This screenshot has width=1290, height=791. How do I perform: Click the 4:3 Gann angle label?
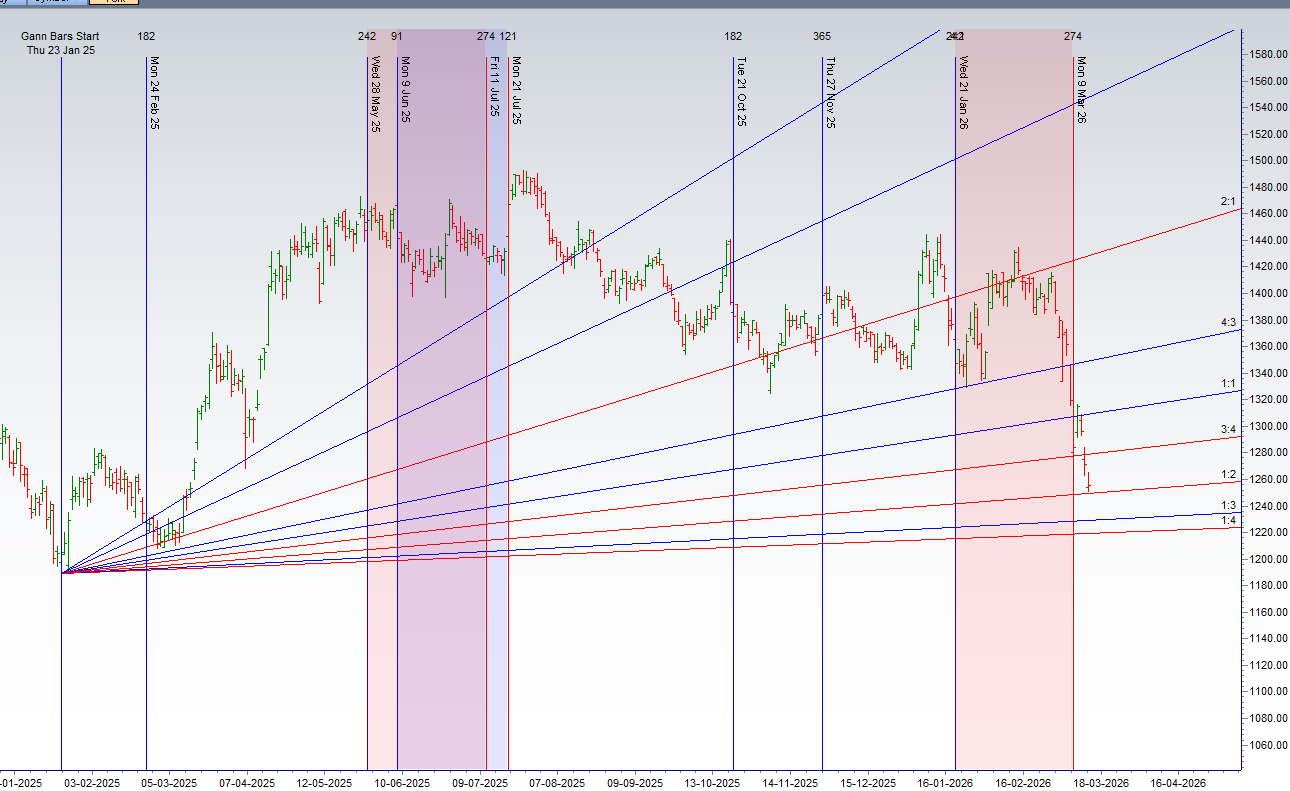coord(1228,322)
